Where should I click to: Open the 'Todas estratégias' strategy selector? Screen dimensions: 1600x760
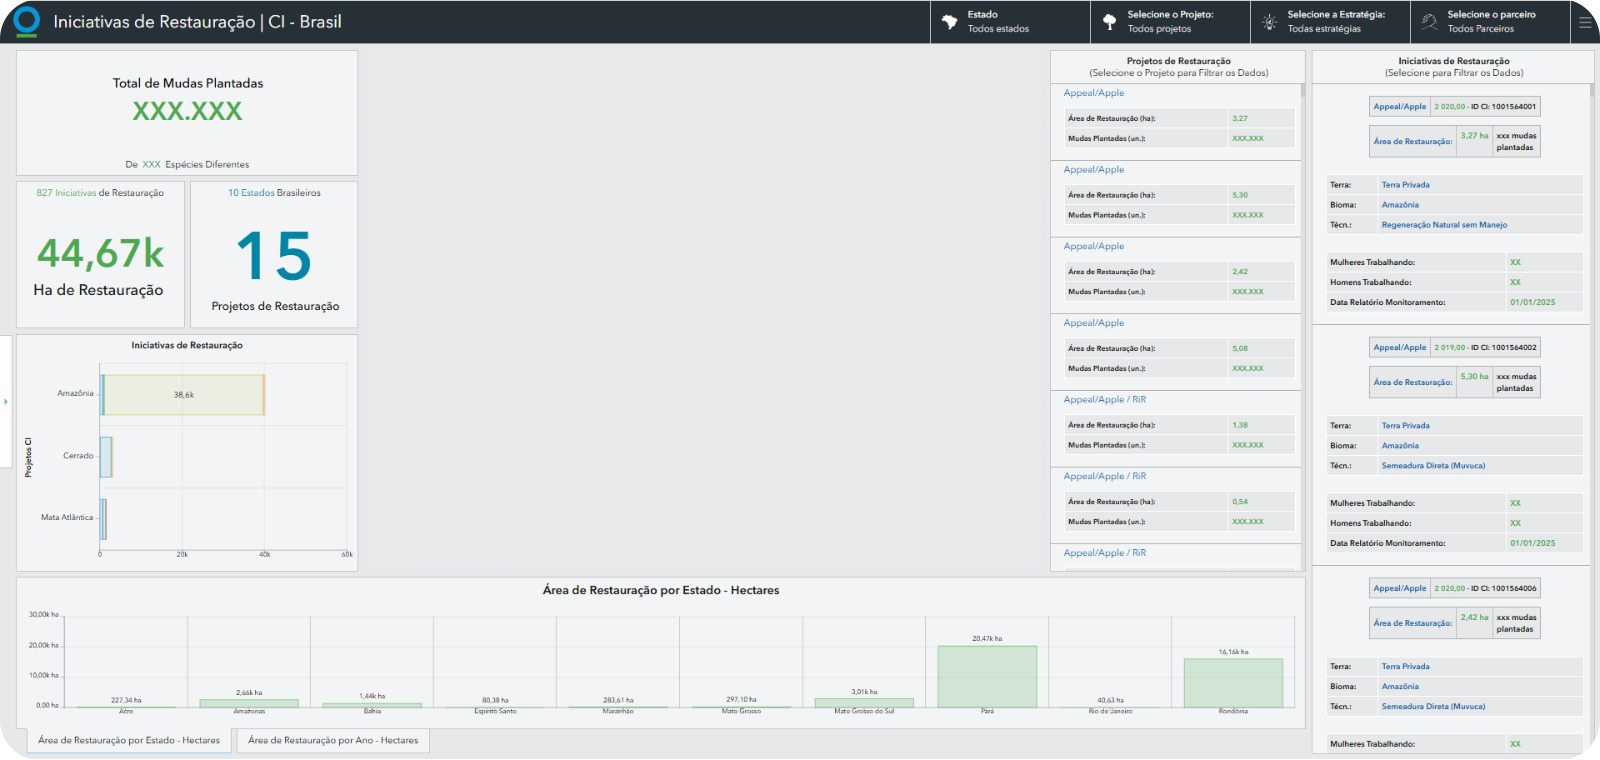(x=1330, y=22)
